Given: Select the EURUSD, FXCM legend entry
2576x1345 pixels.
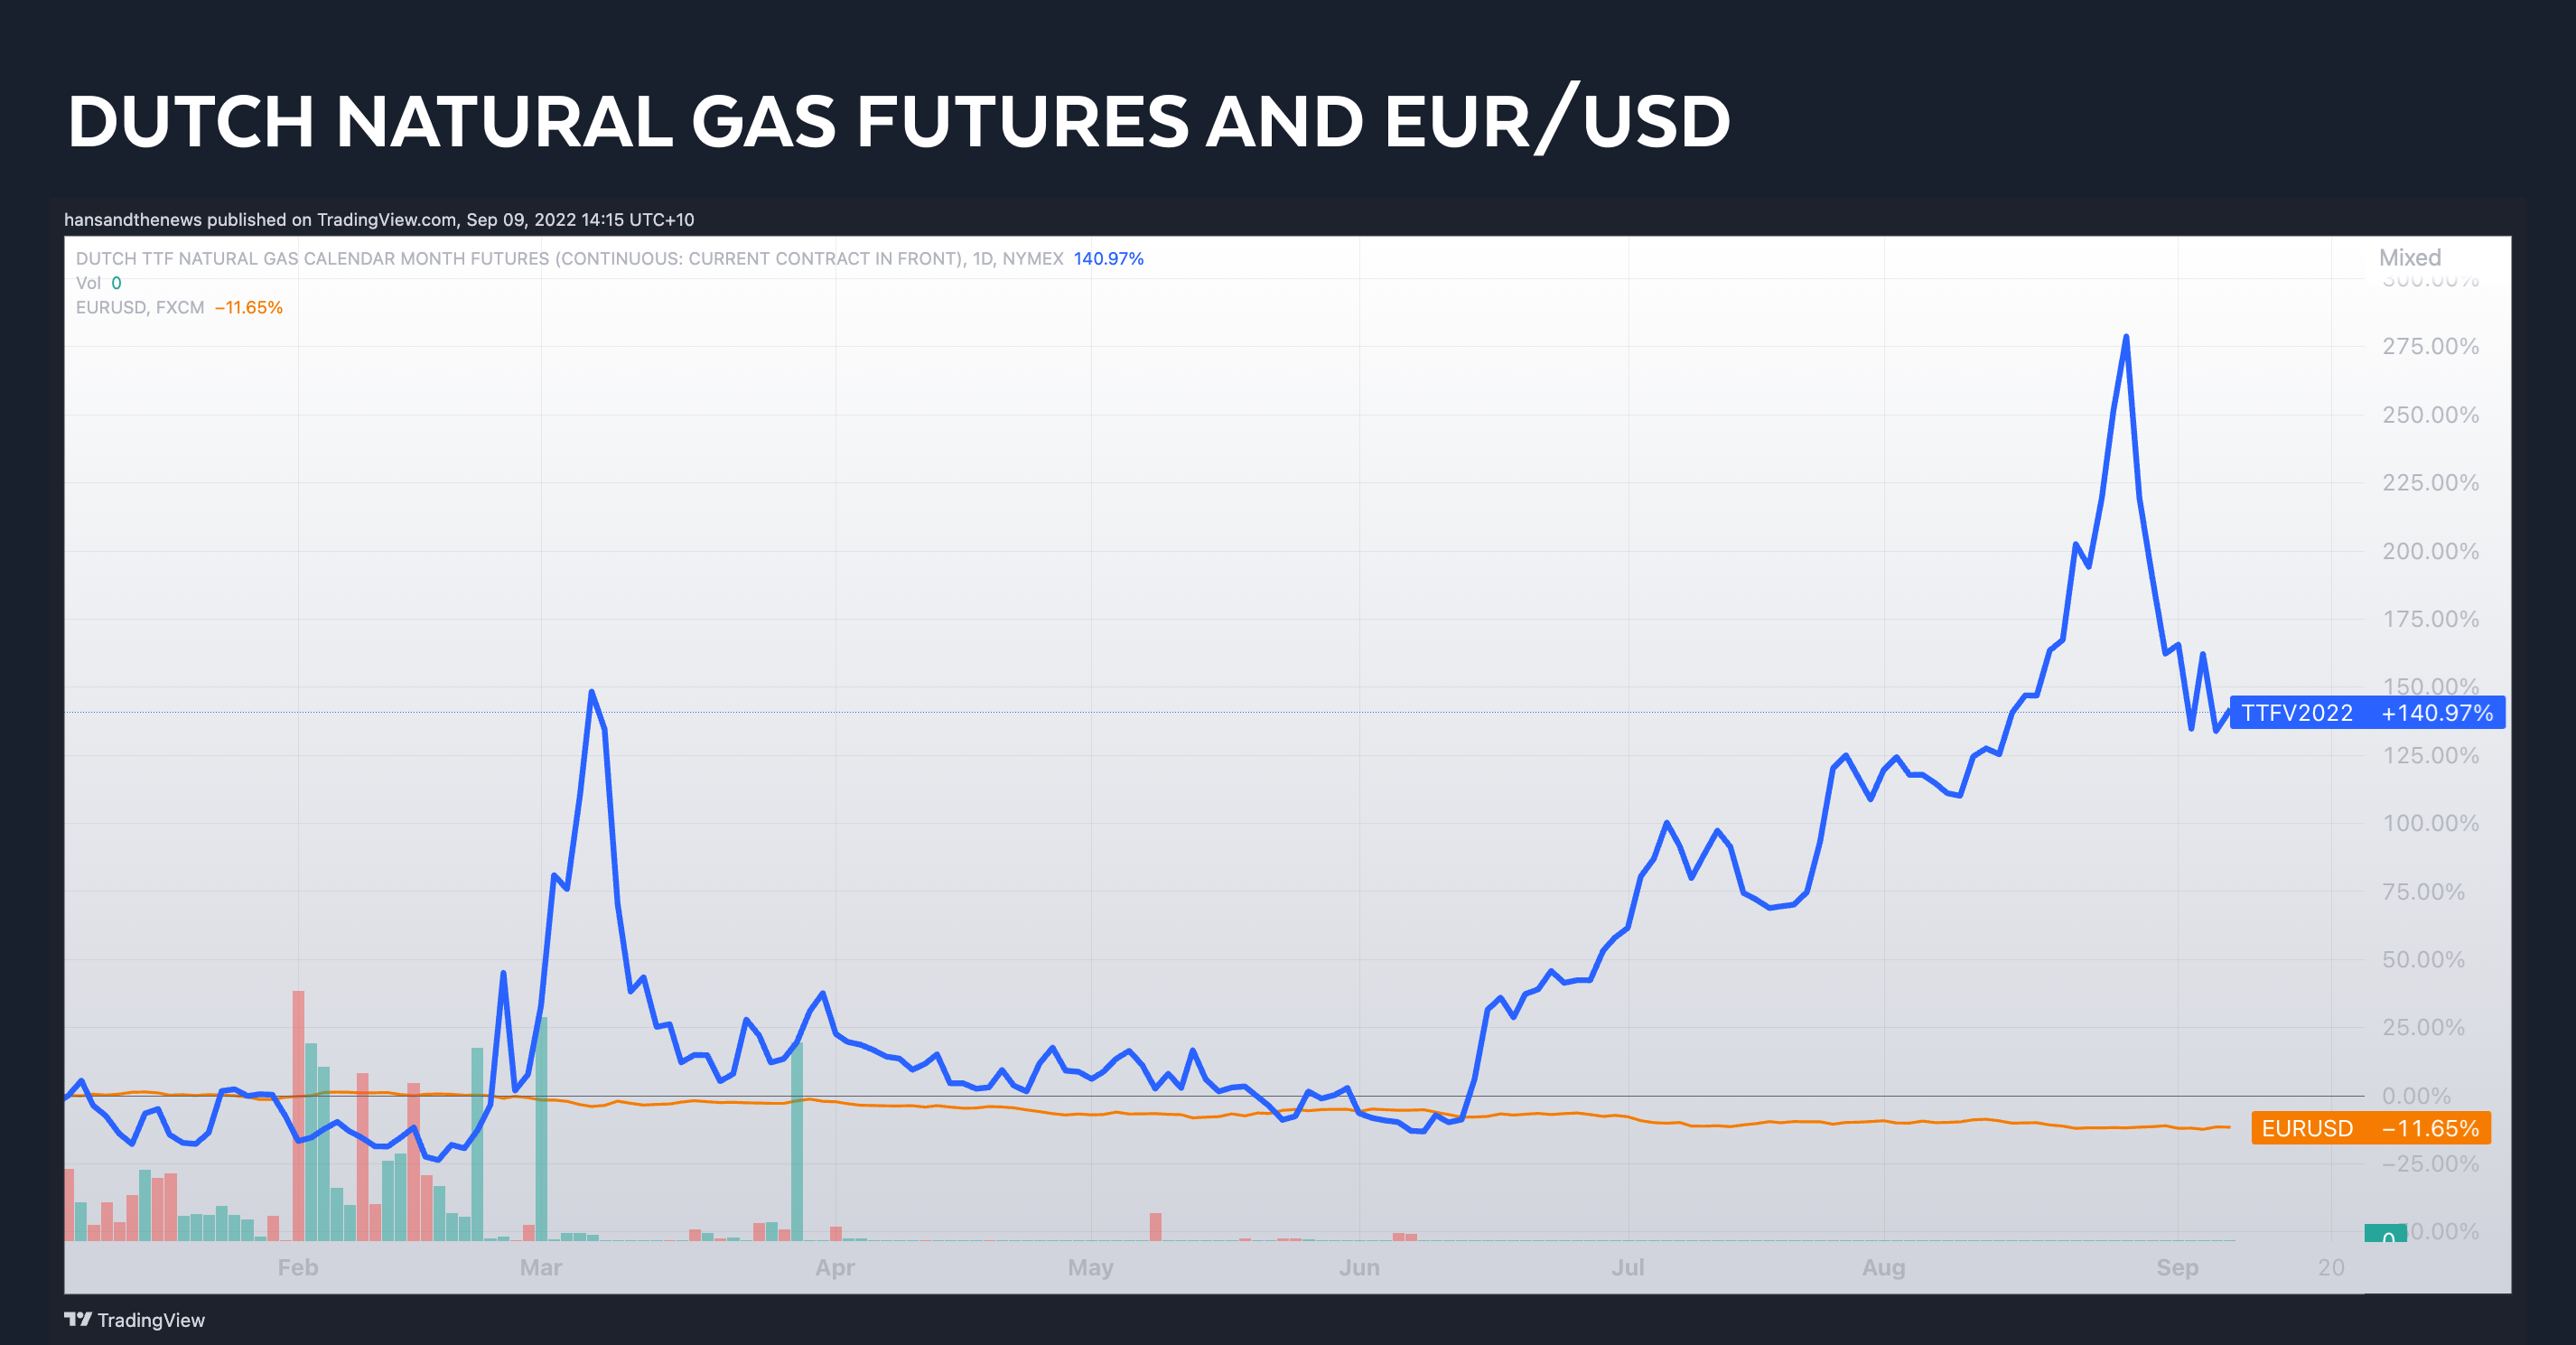Looking at the screenshot, I should coord(140,308).
